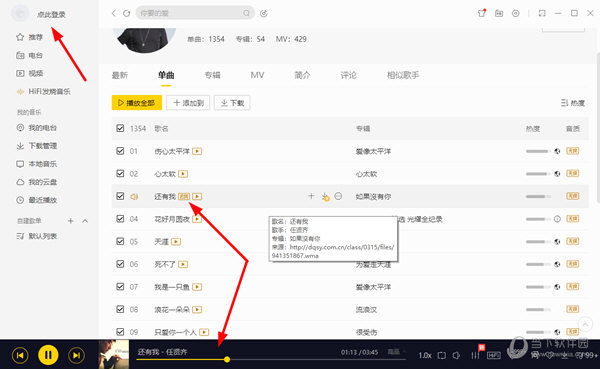Open the MV icon next to 浪花一朵朵

coord(197,309)
